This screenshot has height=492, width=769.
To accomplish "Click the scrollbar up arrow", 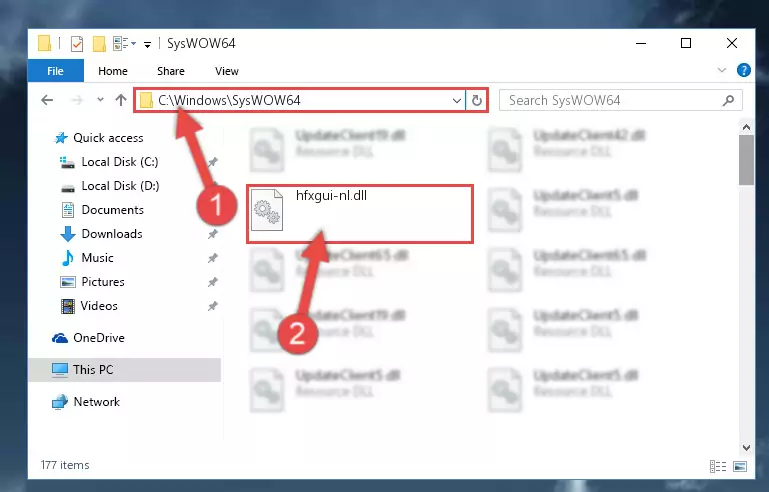I will coord(746,127).
